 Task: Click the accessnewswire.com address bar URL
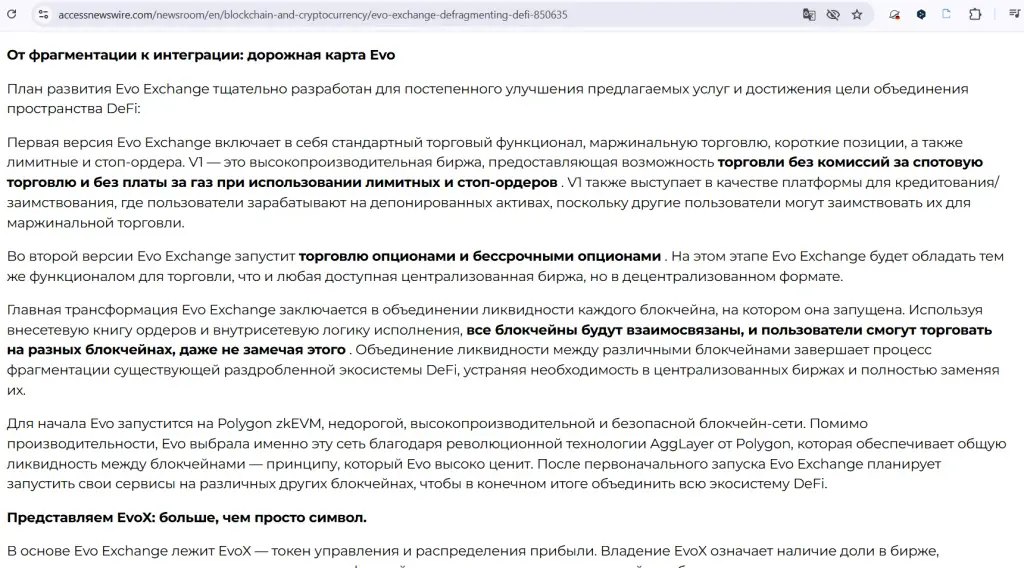(313, 14)
